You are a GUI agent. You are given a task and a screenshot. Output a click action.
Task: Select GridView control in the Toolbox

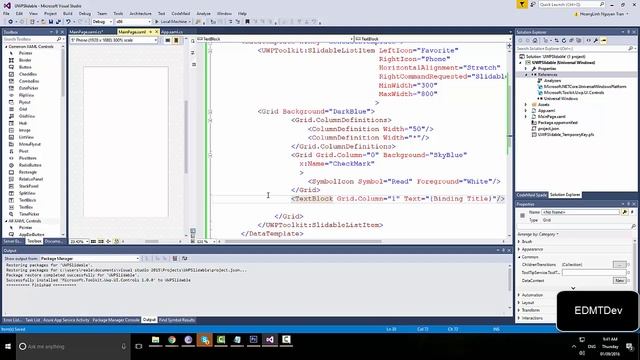tap(27, 116)
